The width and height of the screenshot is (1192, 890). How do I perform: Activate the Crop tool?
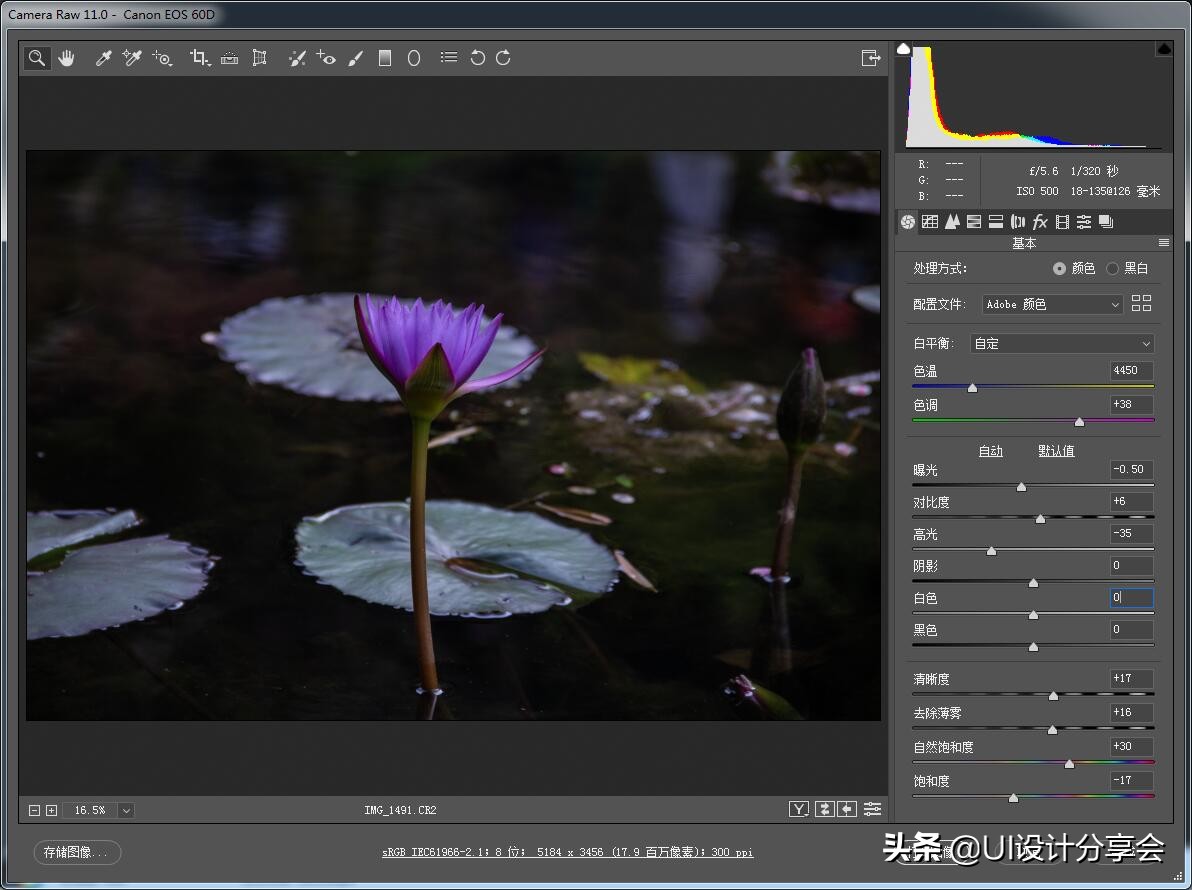tap(199, 58)
